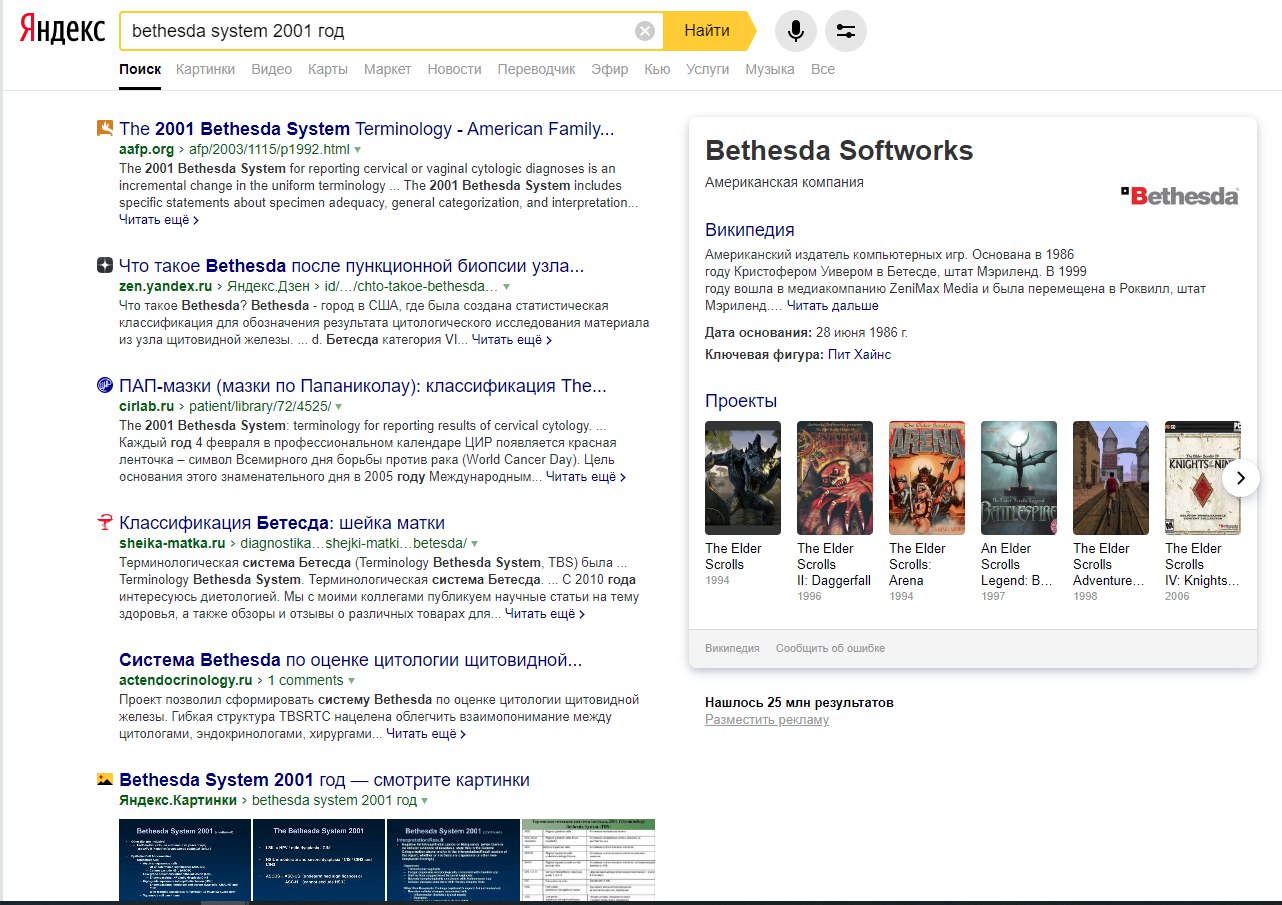Show next projects with the carousel arrow
The image size is (1282, 905).
tap(1241, 477)
